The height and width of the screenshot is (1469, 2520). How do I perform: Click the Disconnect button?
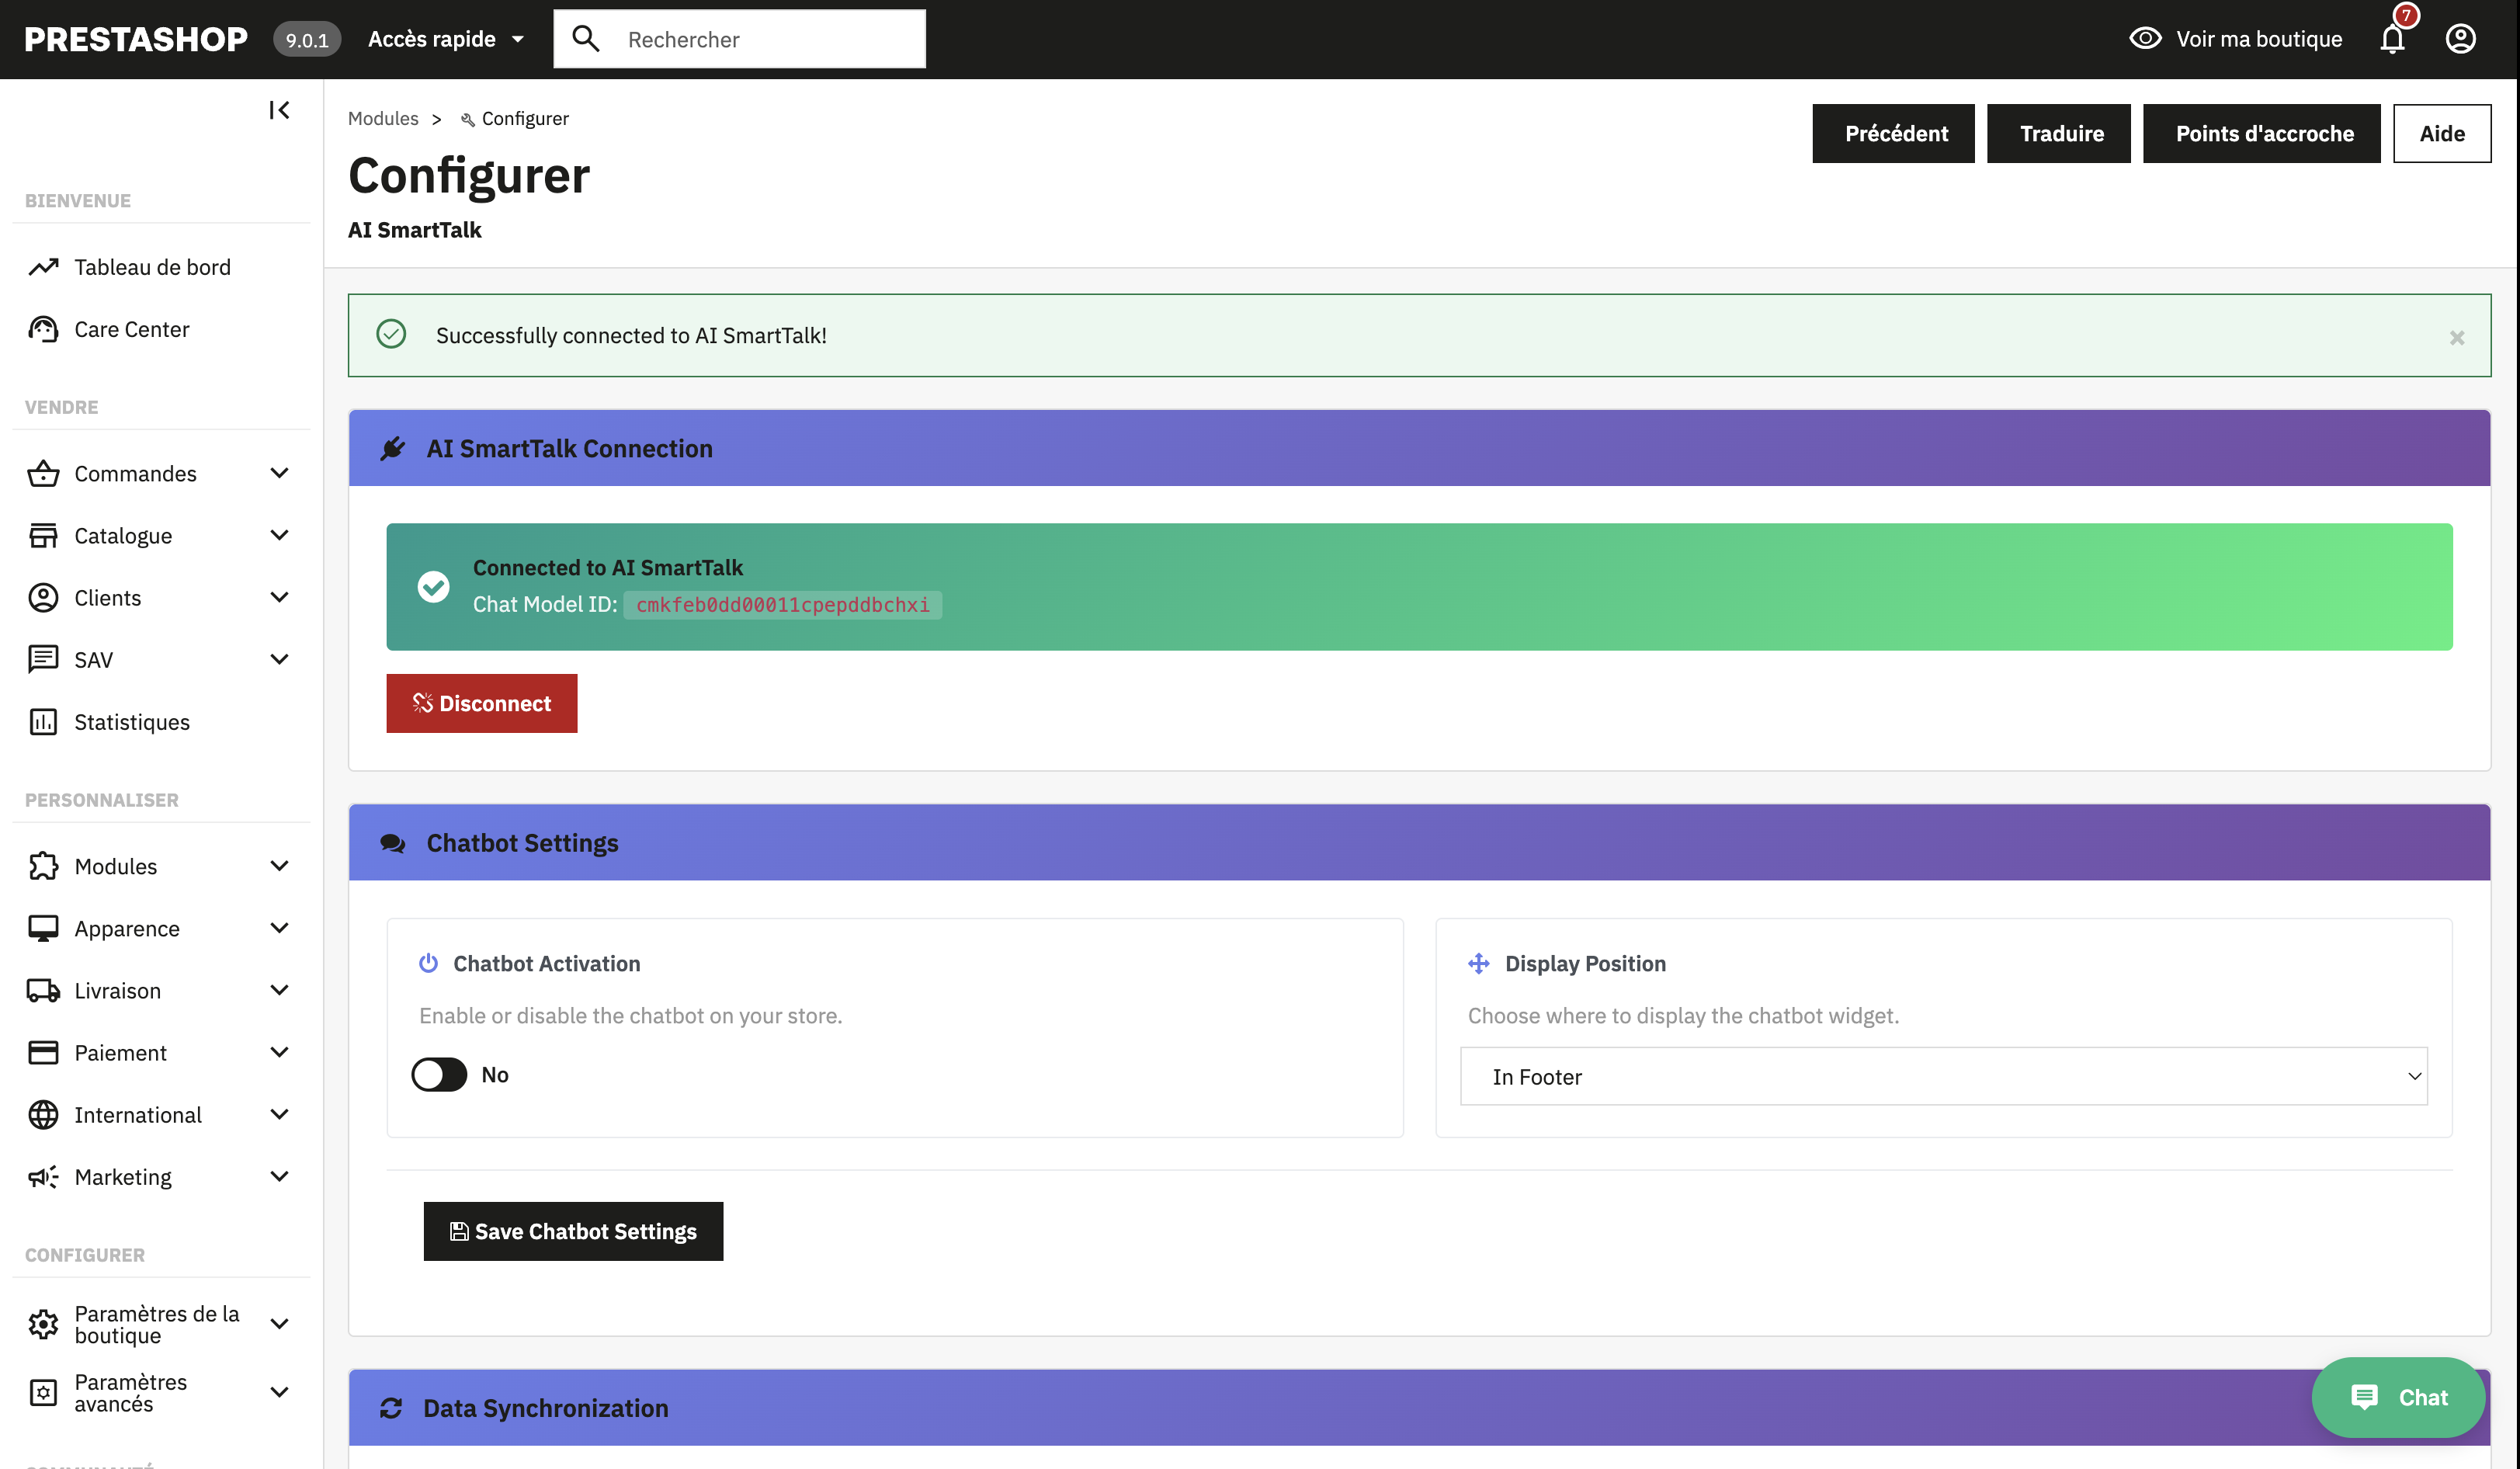[482, 703]
